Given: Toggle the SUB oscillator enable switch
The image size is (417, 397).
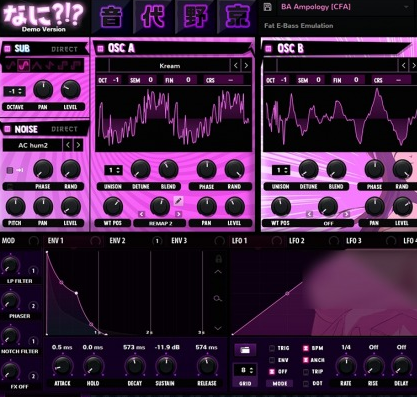Looking at the screenshot, I should (x=7, y=49).
